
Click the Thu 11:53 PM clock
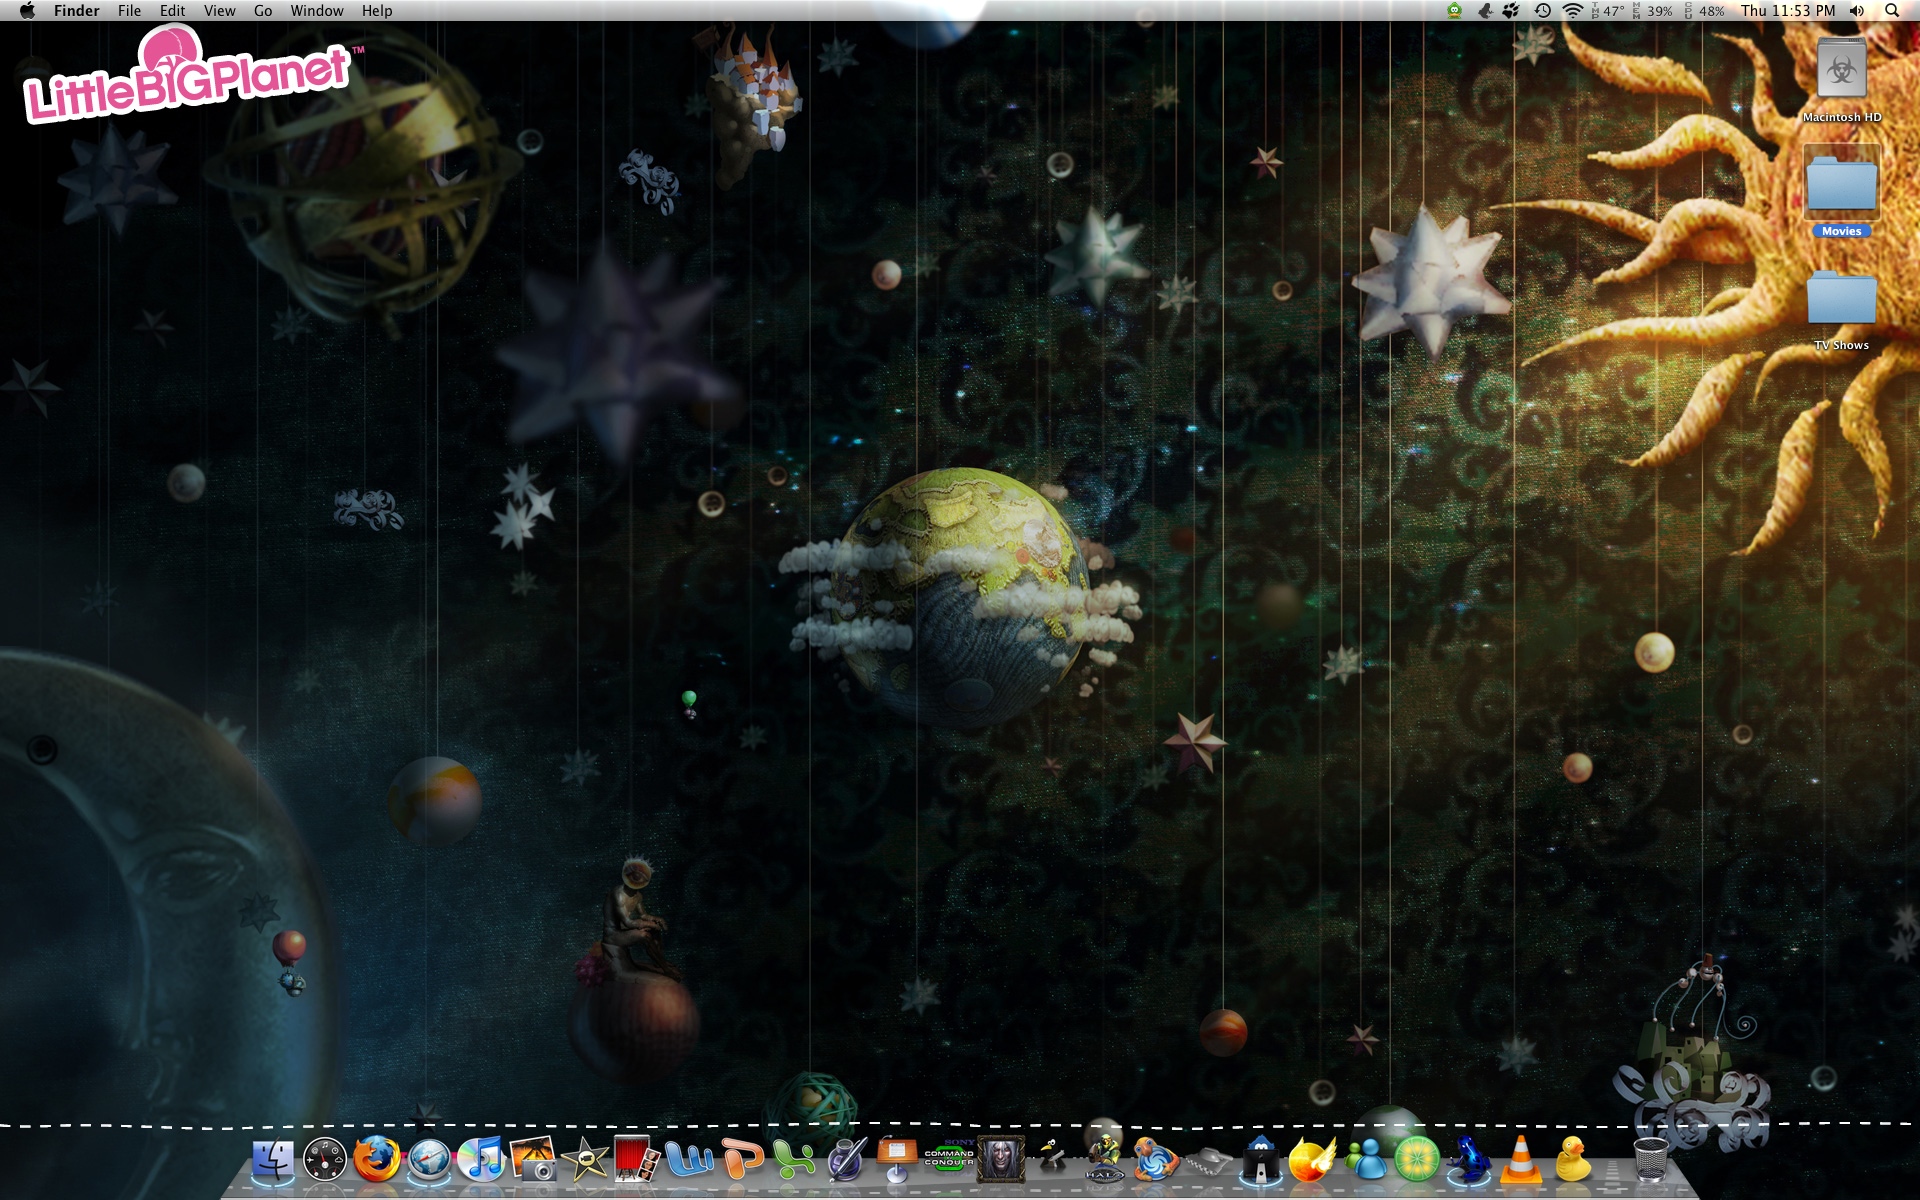tap(1788, 11)
